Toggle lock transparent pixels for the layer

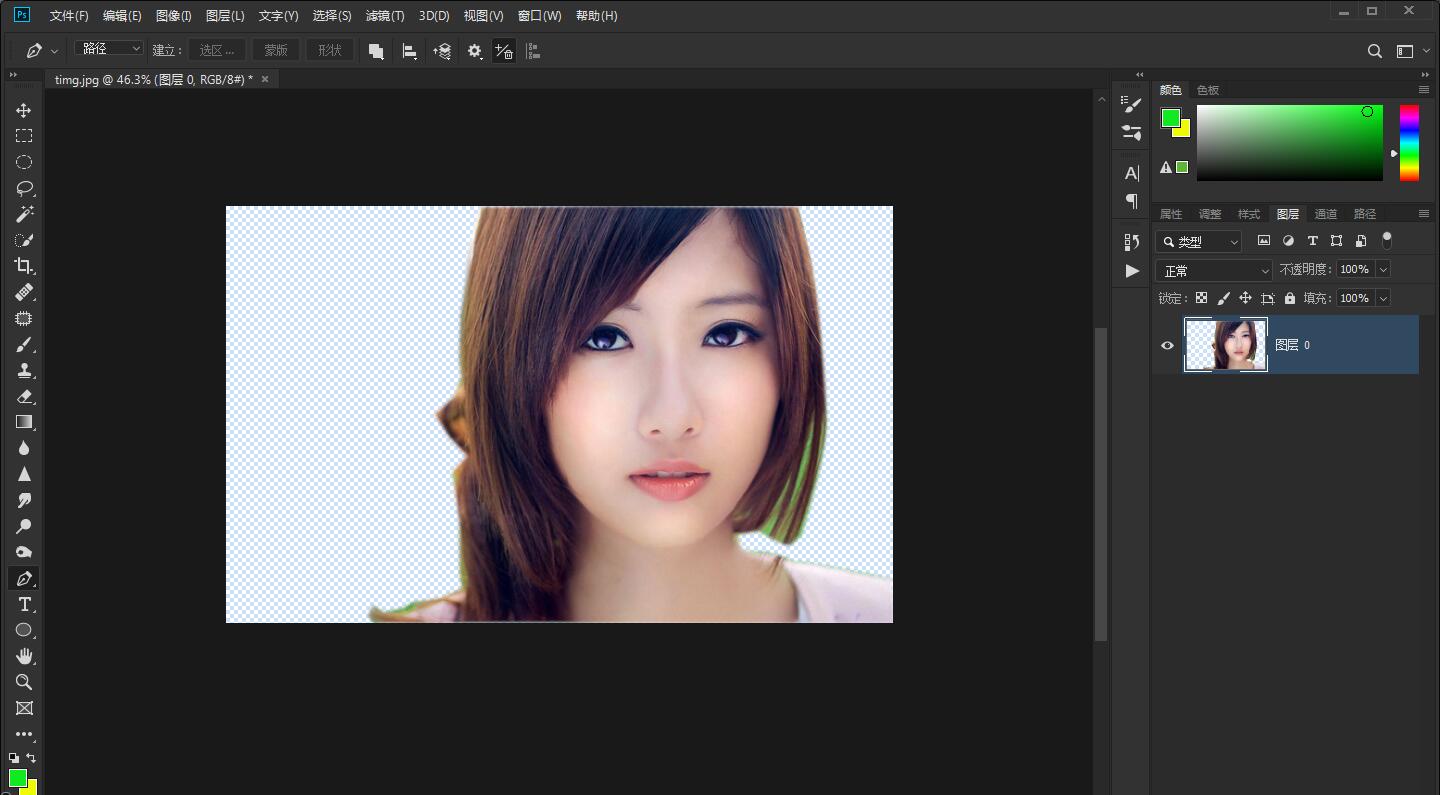(1201, 298)
